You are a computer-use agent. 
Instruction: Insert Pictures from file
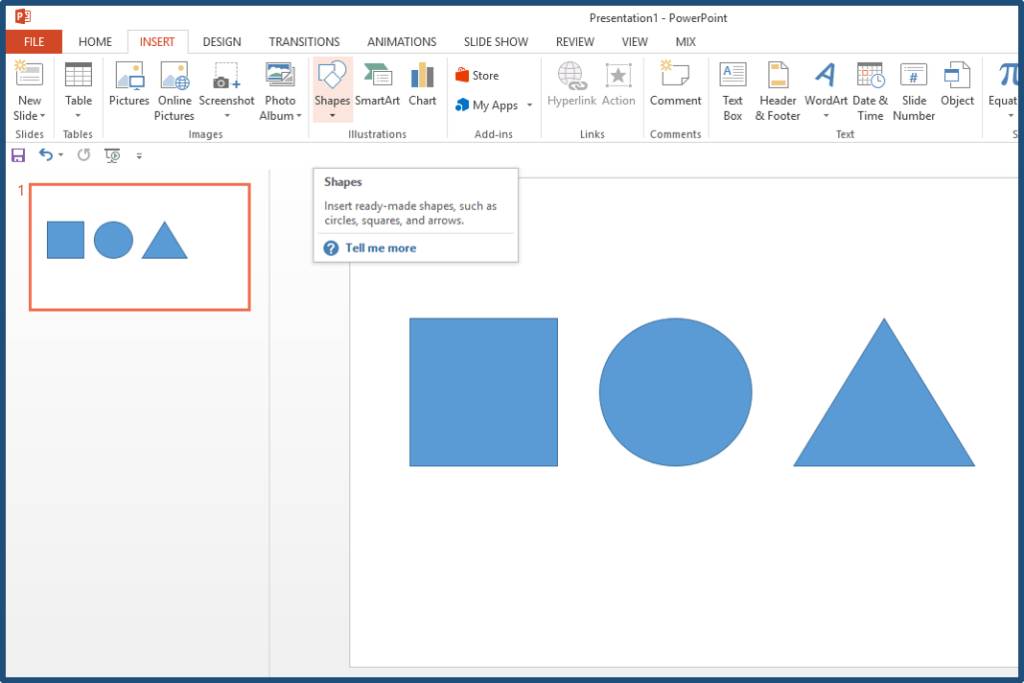click(128, 90)
